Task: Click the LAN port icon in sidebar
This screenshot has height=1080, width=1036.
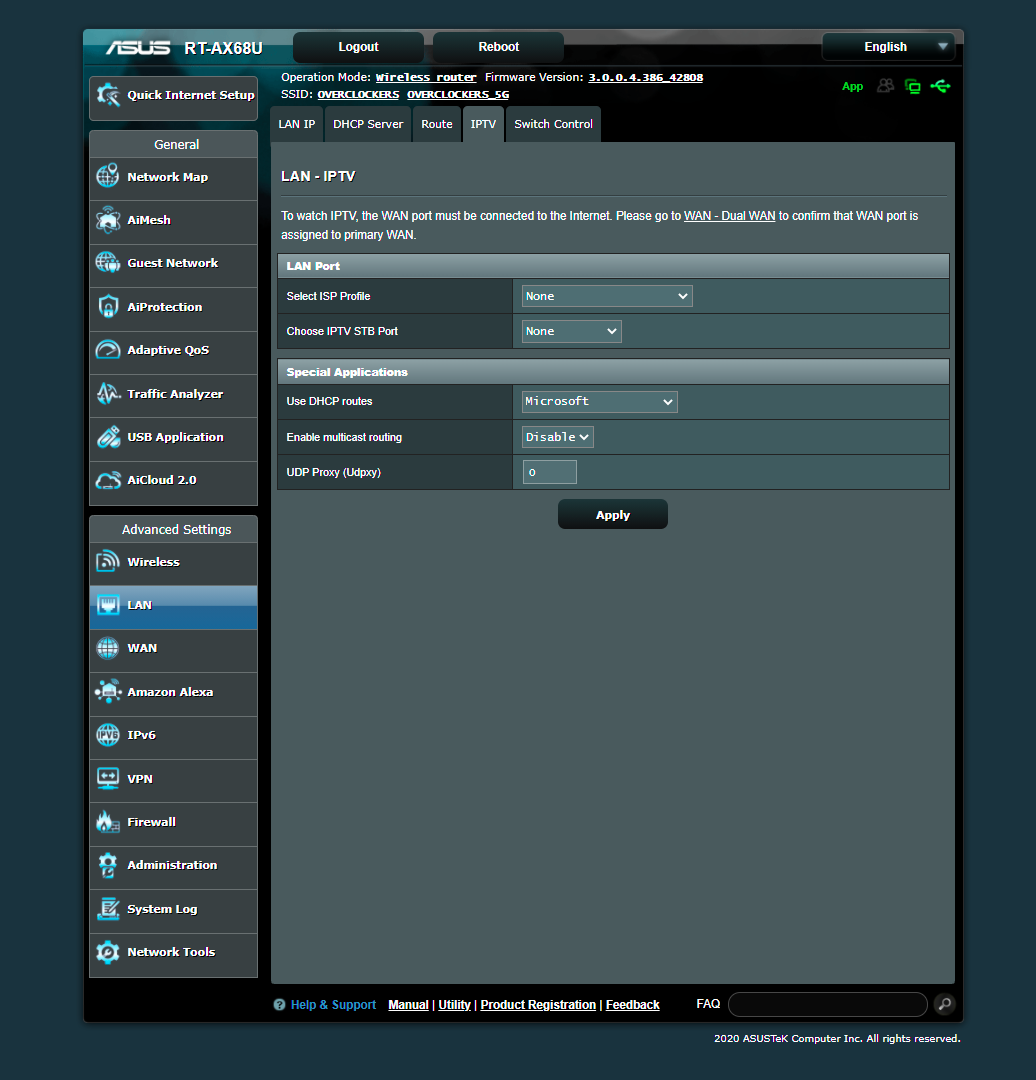Action: [x=108, y=605]
